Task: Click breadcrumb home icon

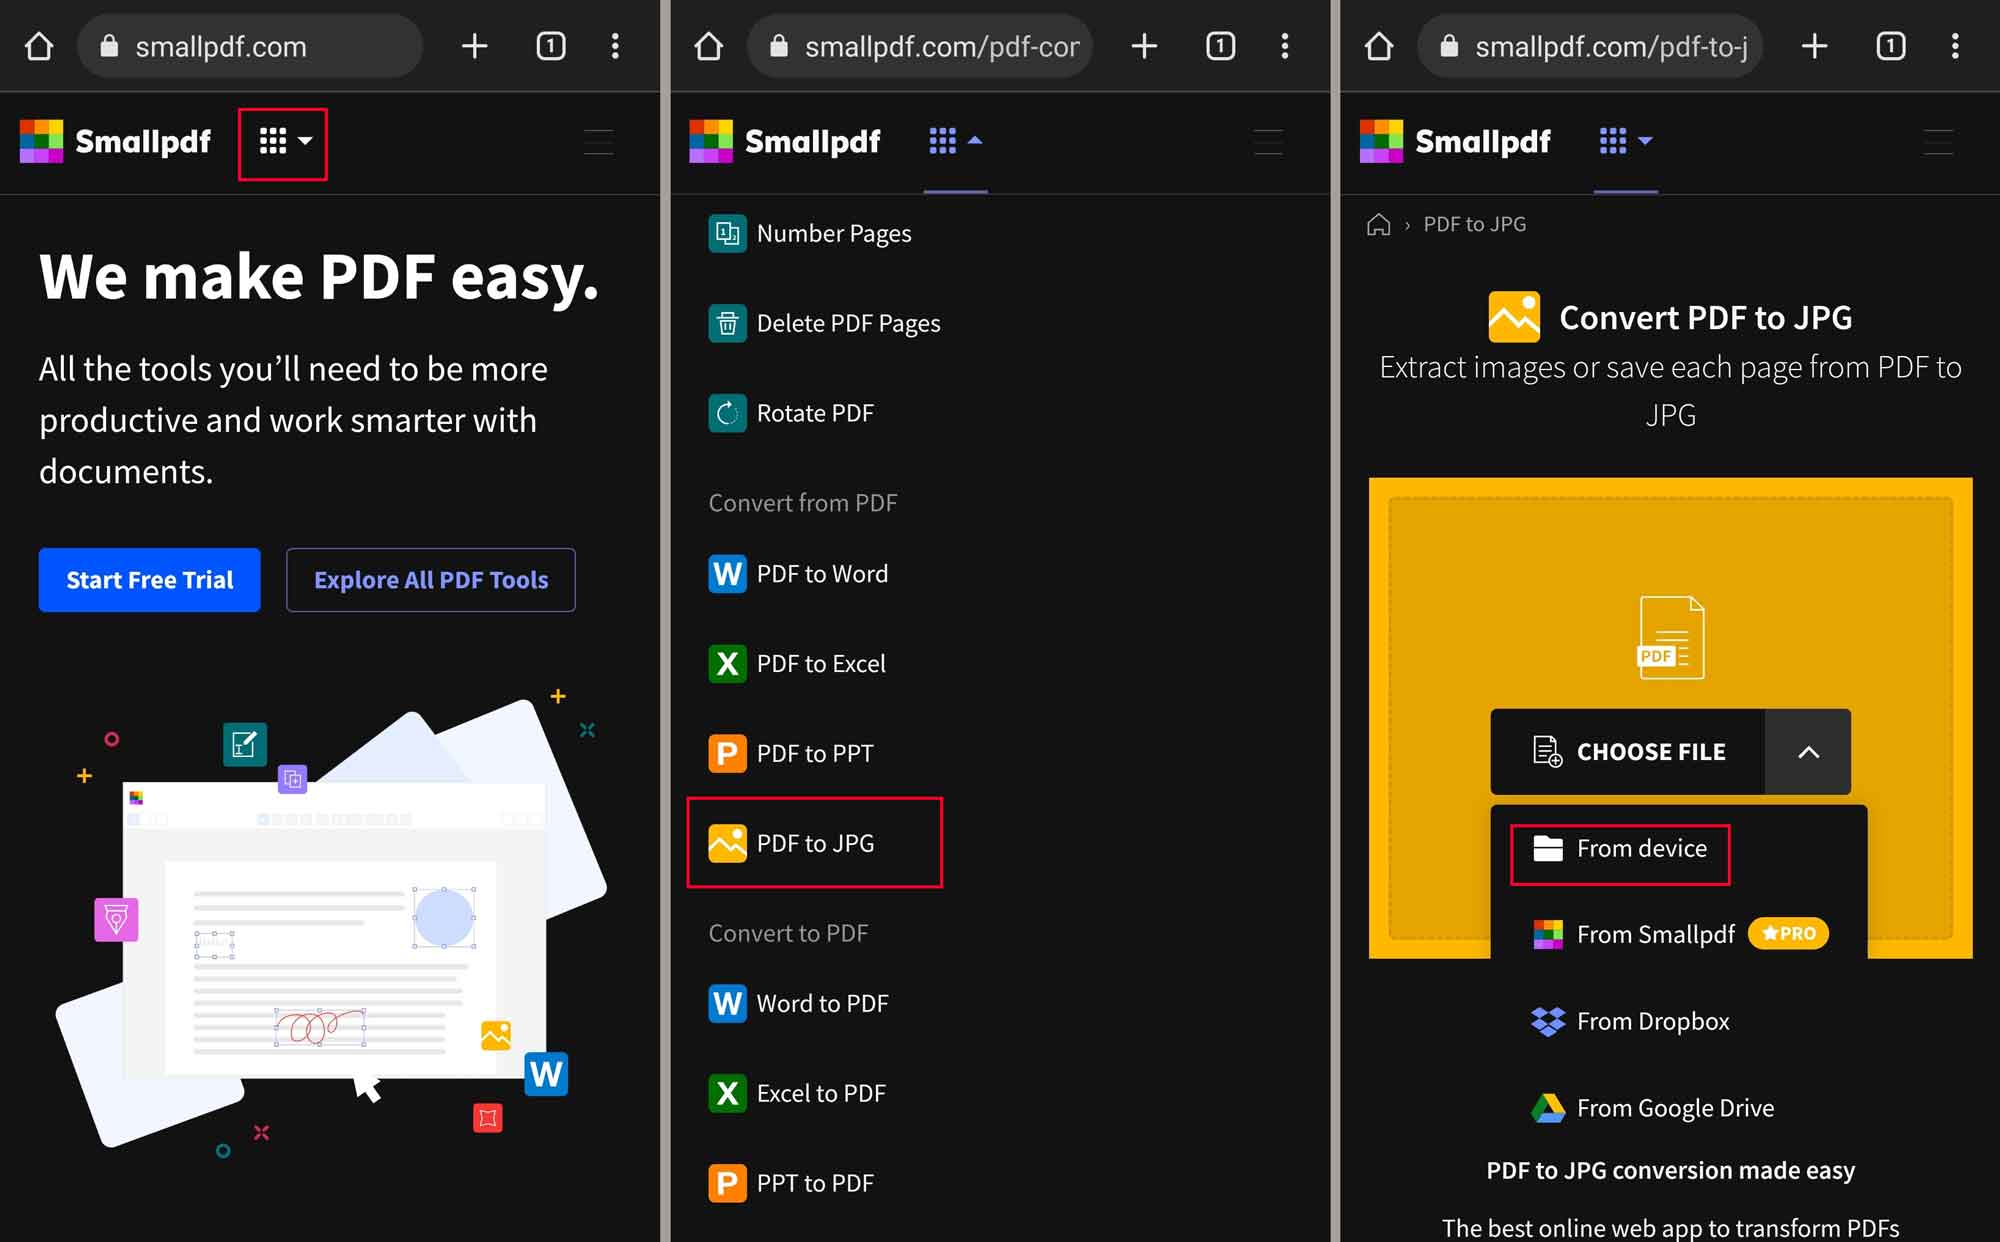Action: pyautogui.click(x=1379, y=224)
